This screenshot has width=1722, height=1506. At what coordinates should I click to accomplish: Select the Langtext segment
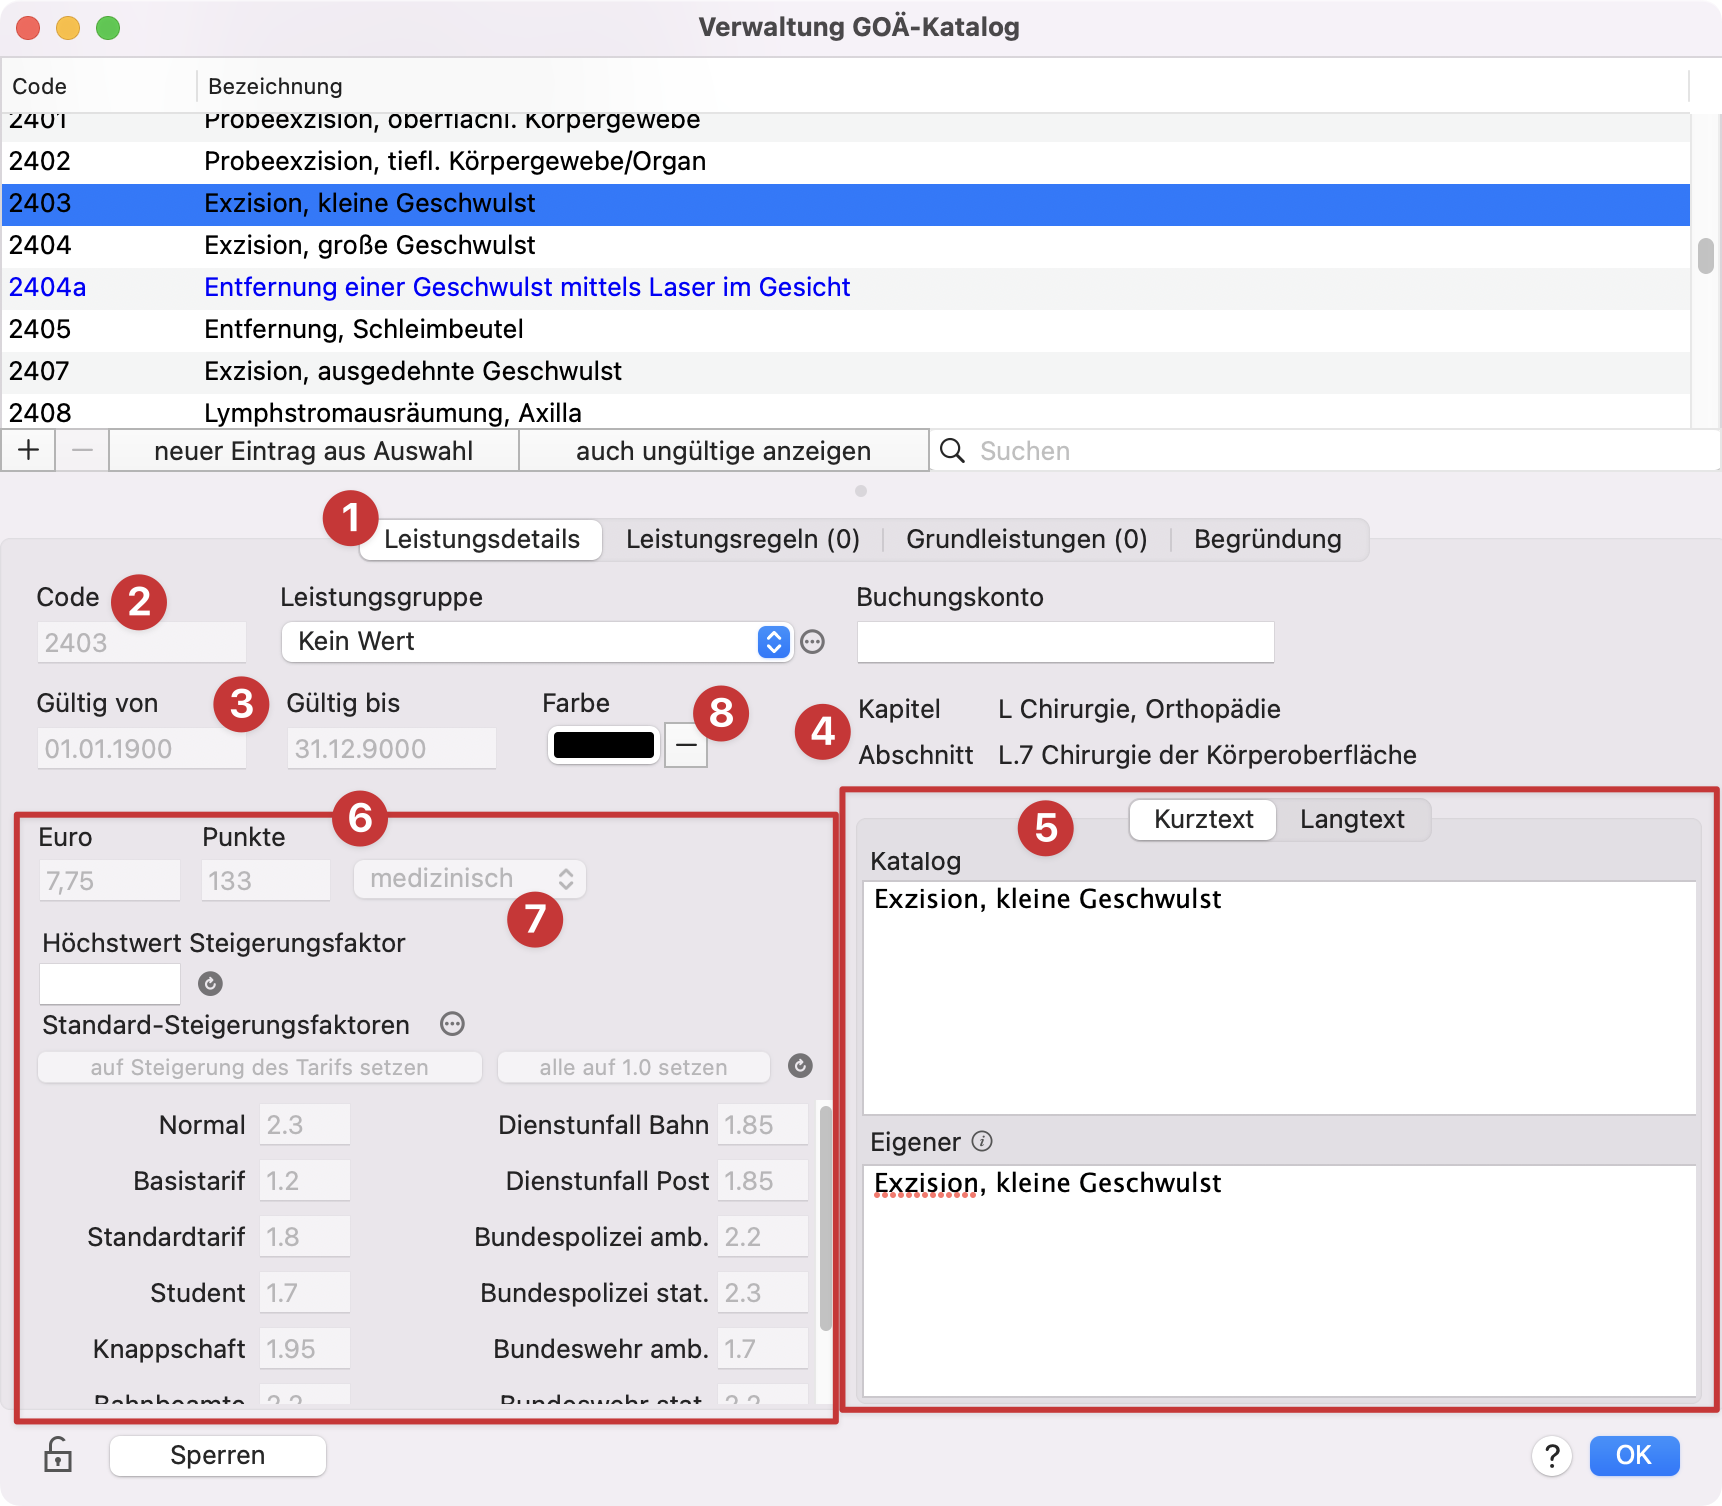1352,819
